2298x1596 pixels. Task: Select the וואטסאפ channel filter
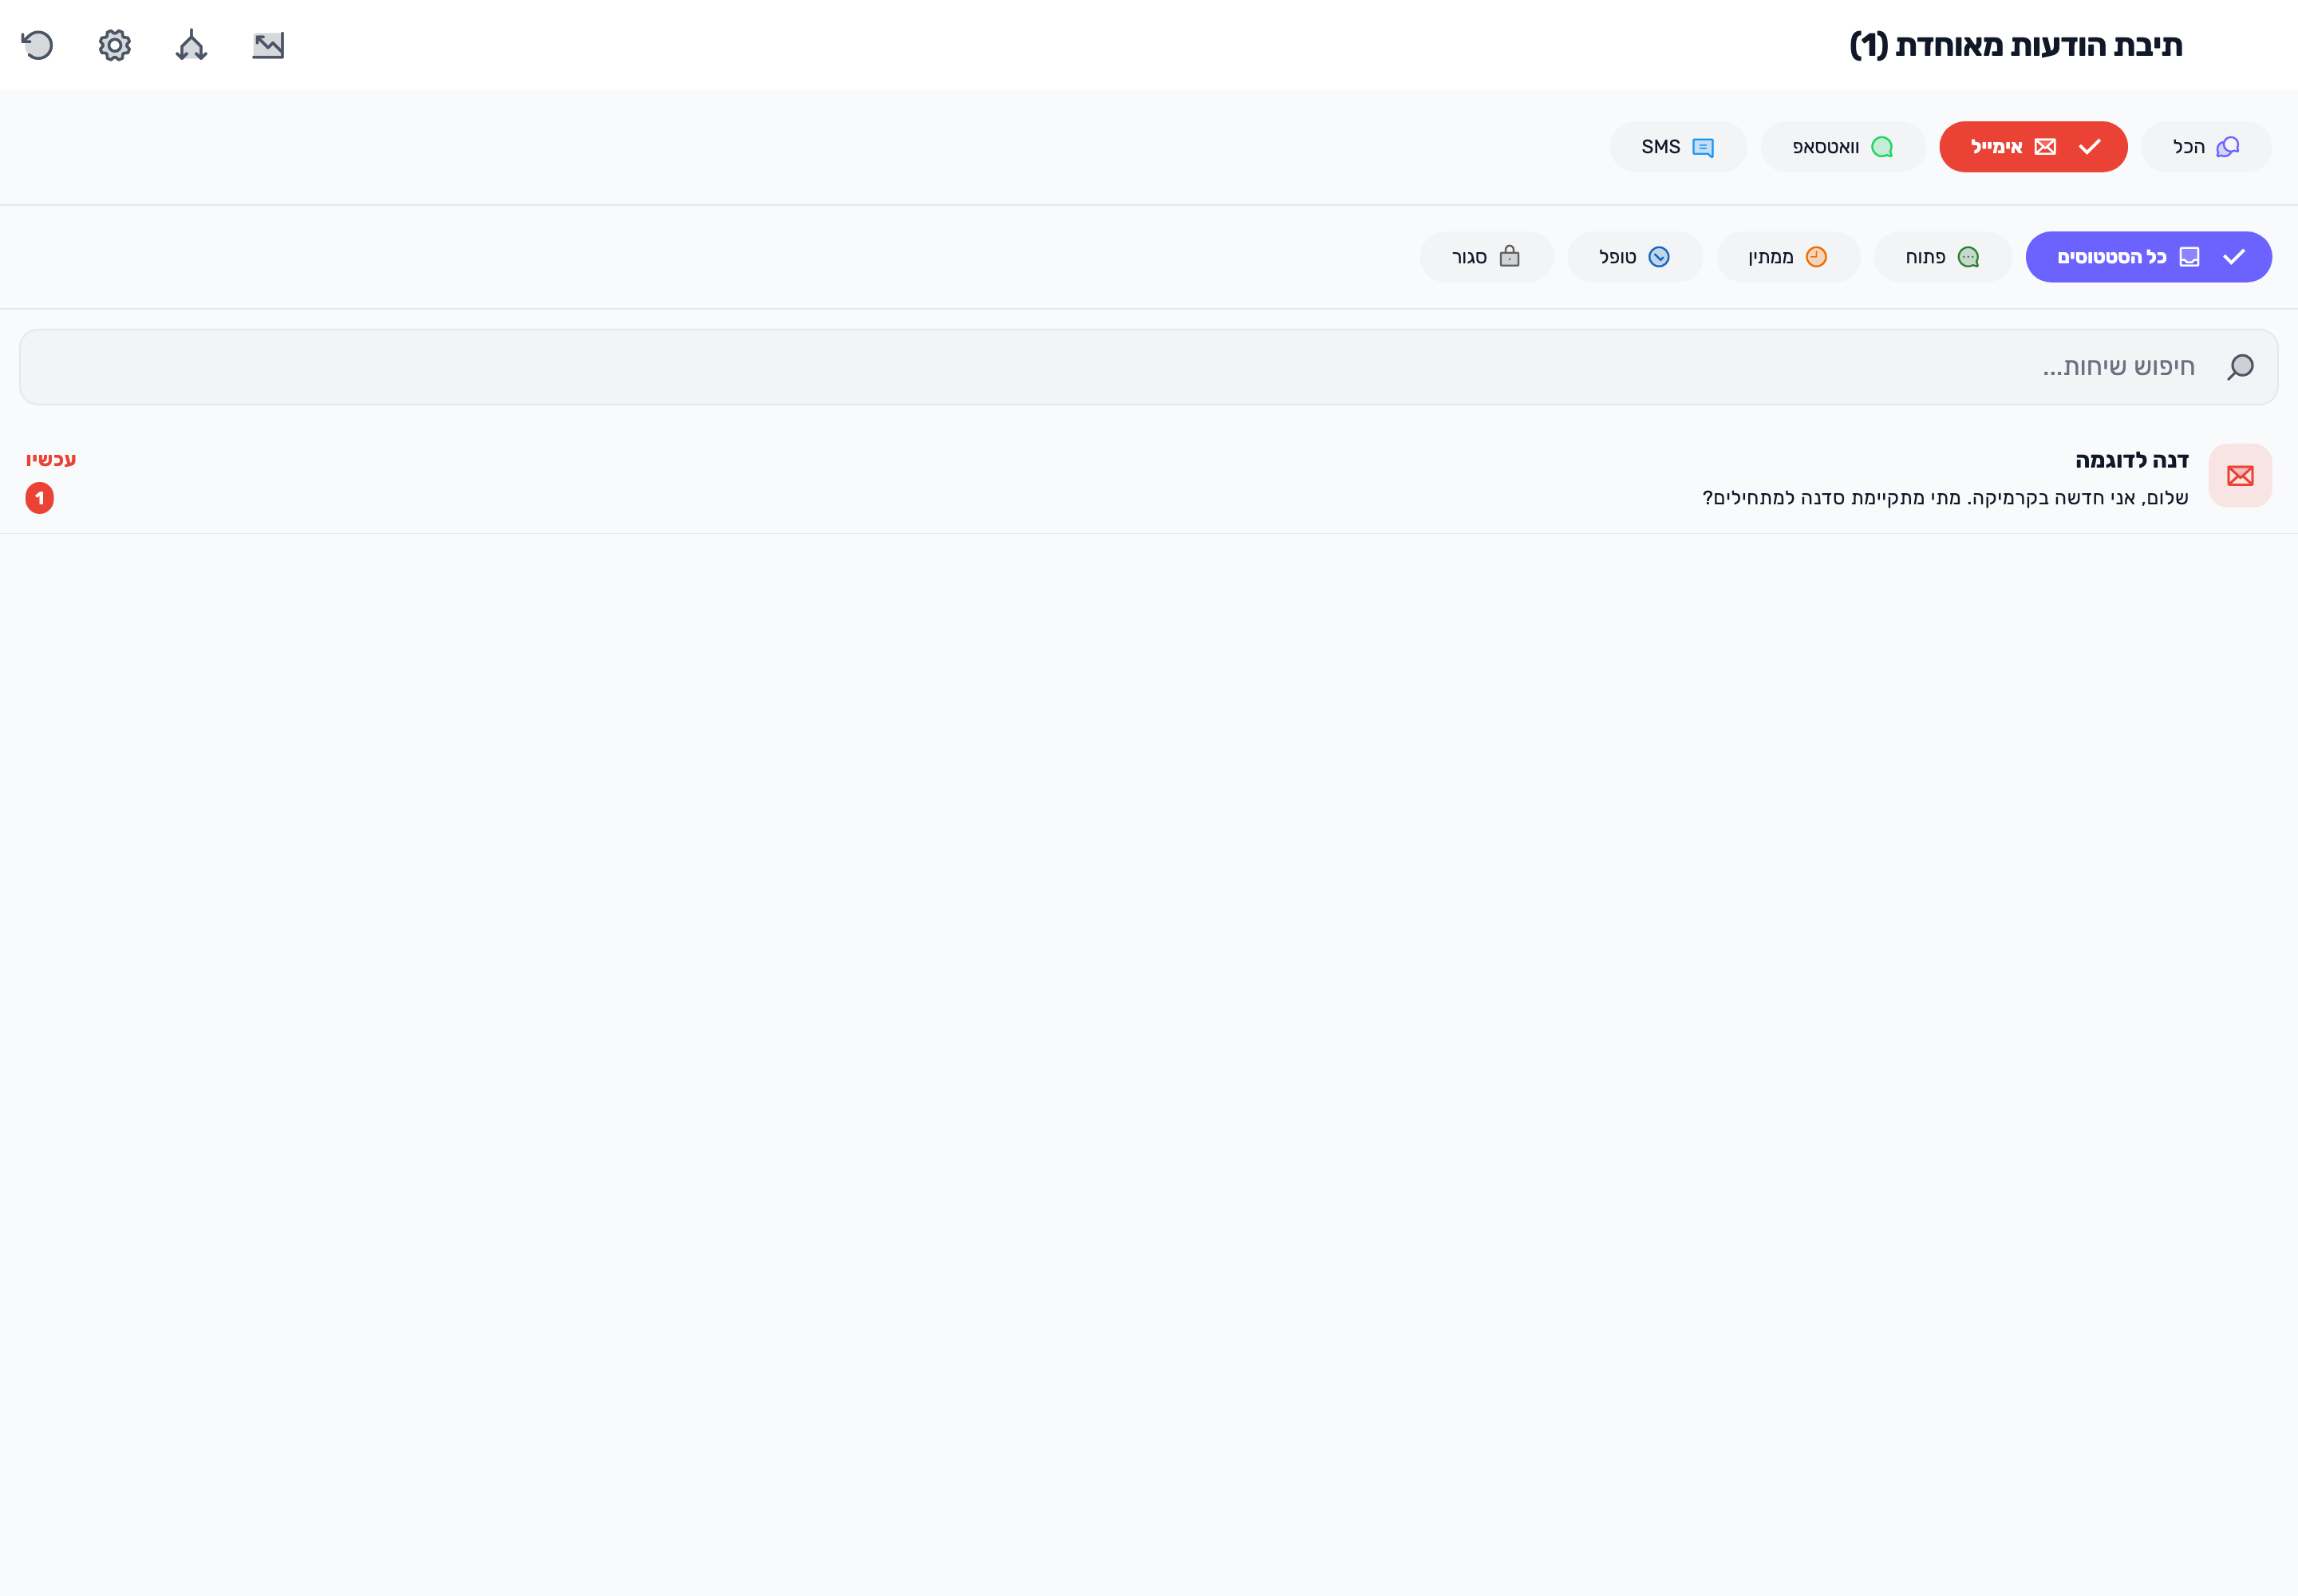pos(1843,147)
